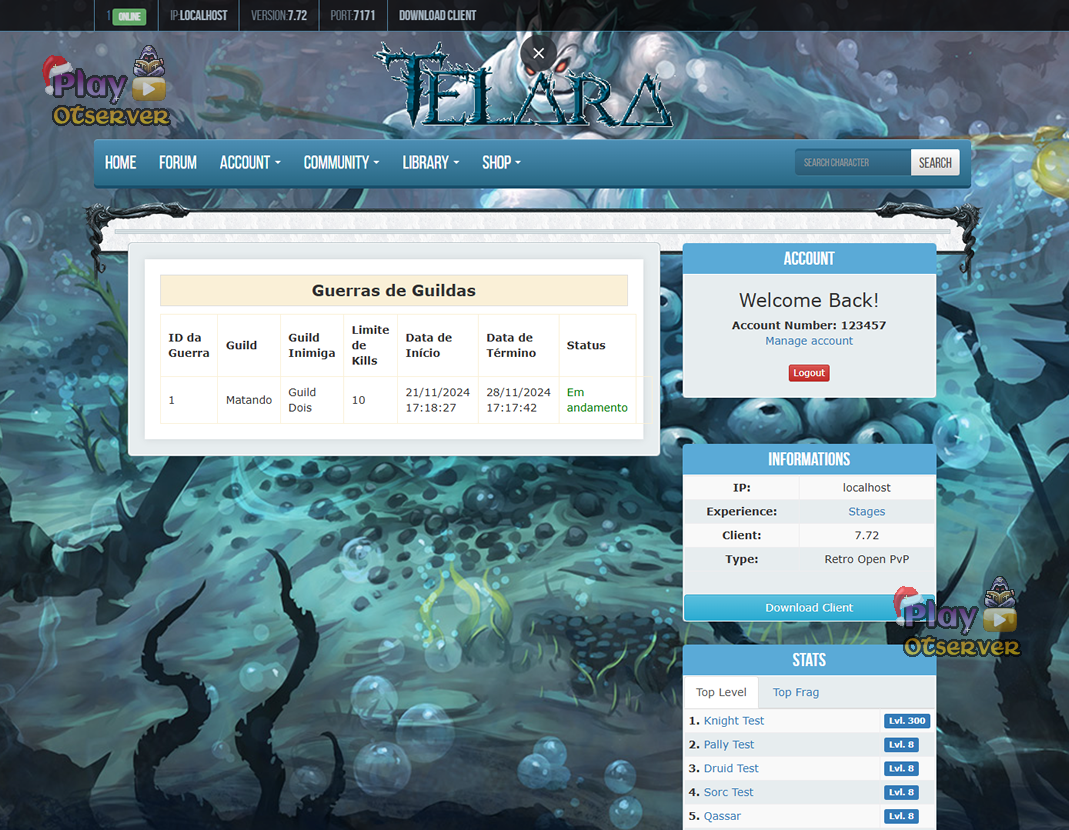Click the ID da Guerra column header
The height and width of the screenshot is (830, 1069).
pyautogui.click(x=189, y=345)
